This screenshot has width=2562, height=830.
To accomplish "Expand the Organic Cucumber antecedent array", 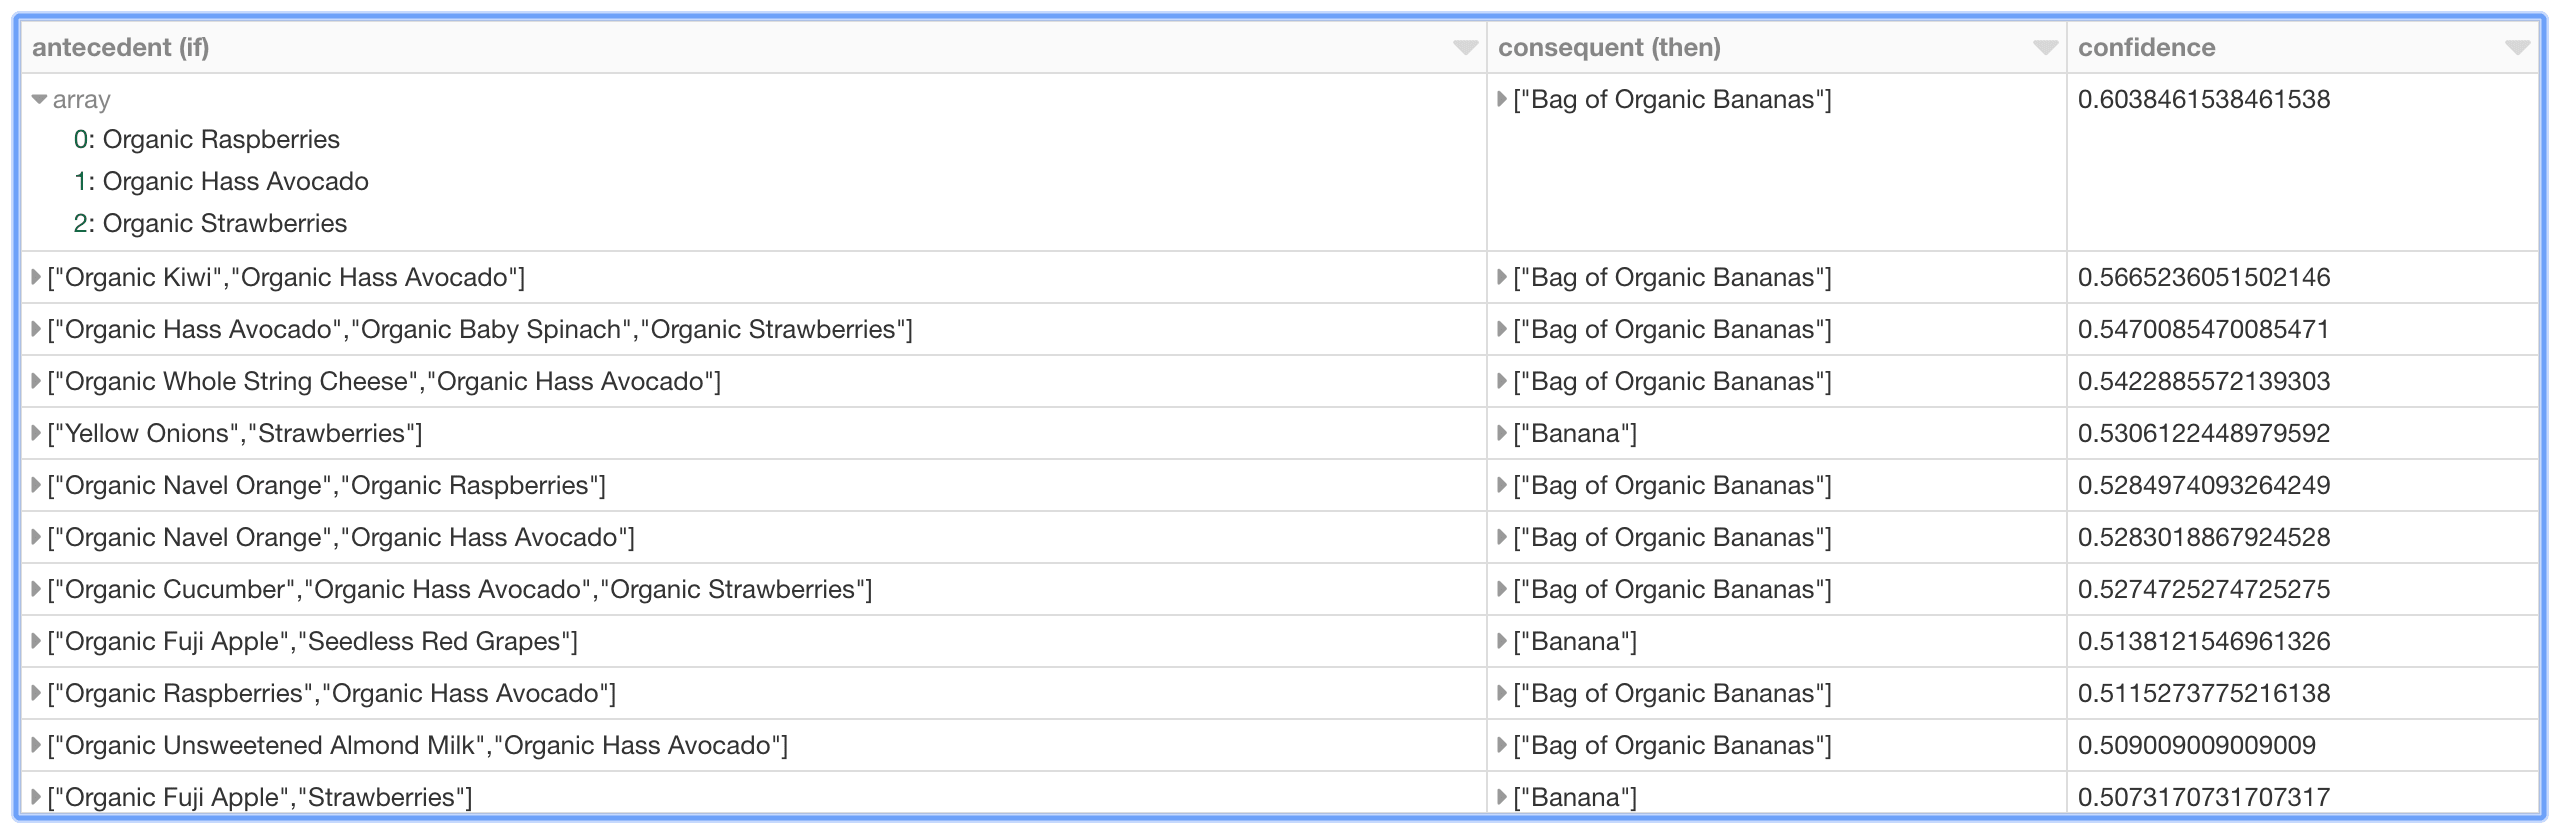I will [x=36, y=589].
